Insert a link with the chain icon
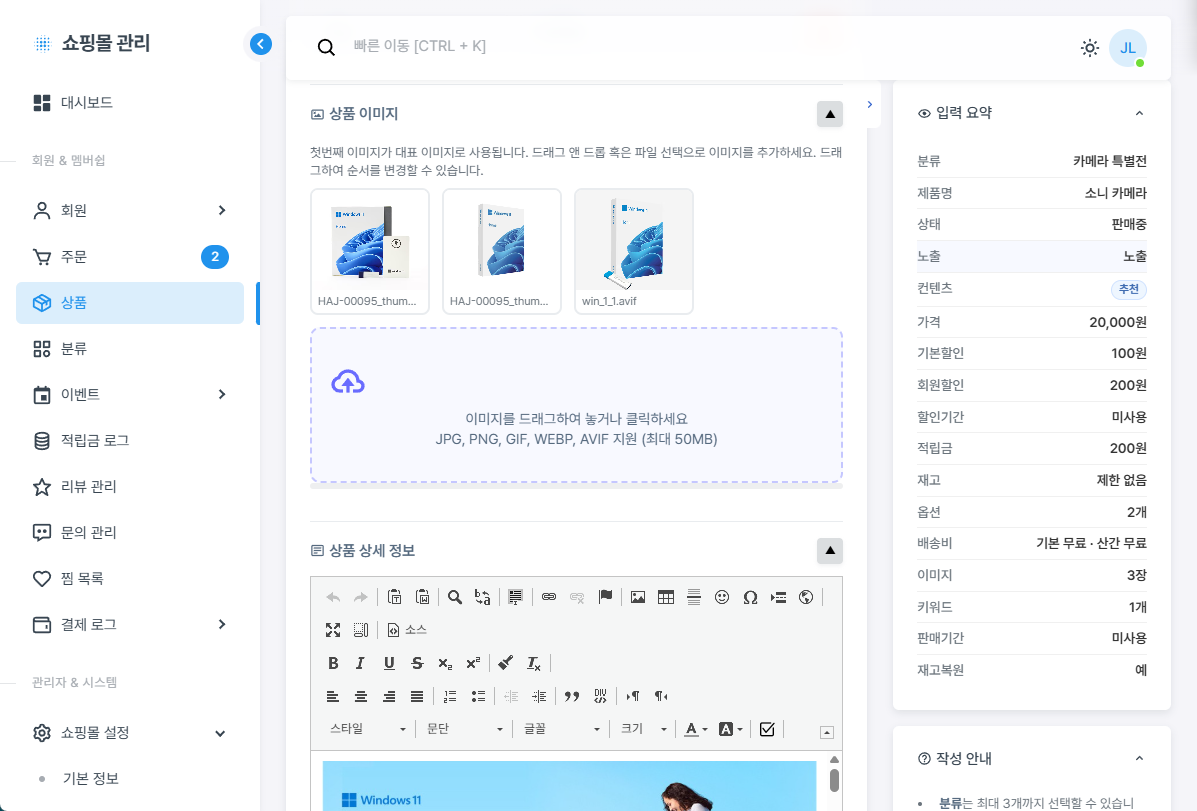This screenshot has height=811, width=1197. click(548, 597)
